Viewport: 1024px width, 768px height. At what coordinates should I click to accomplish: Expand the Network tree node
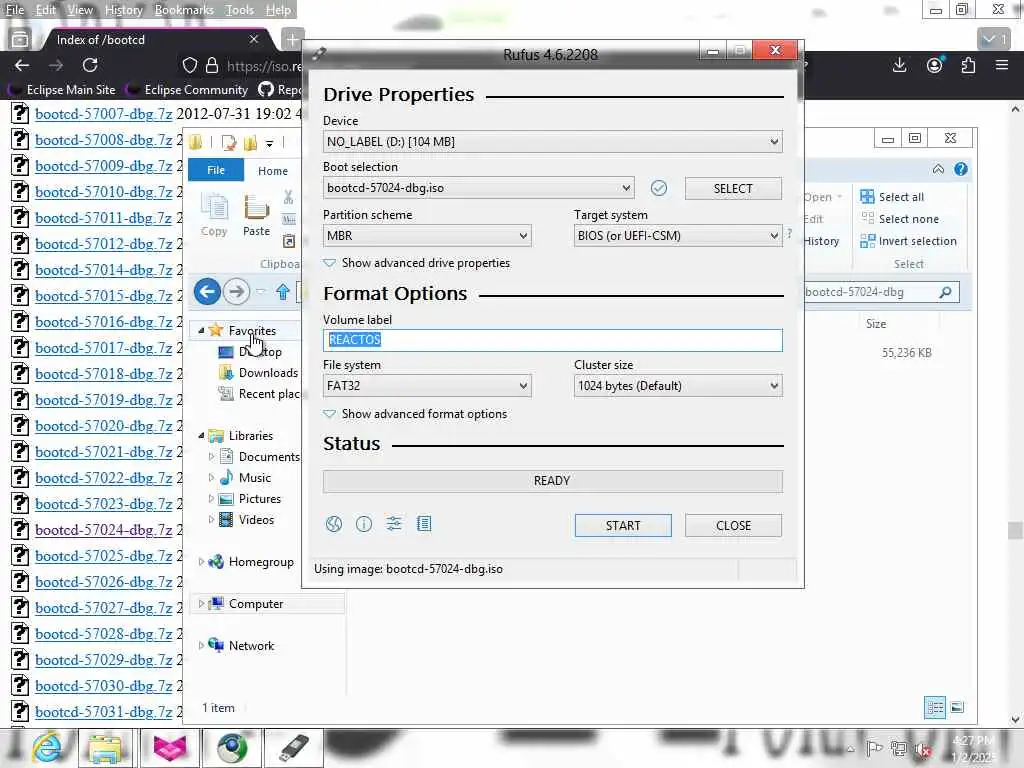point(201,645)
